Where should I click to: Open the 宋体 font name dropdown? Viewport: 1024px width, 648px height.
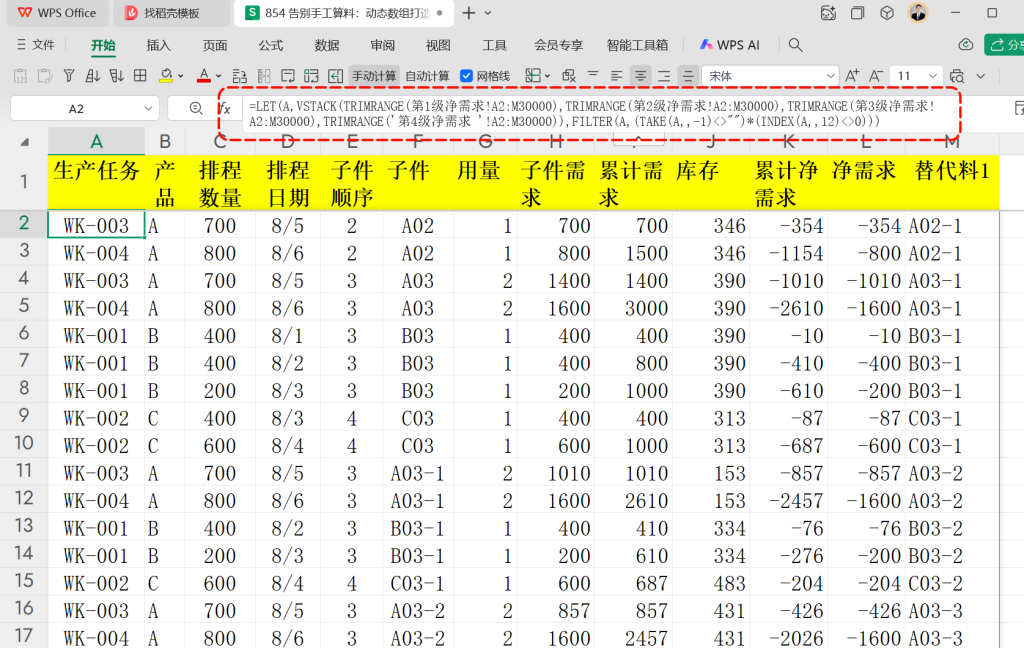tap(831, 76)
